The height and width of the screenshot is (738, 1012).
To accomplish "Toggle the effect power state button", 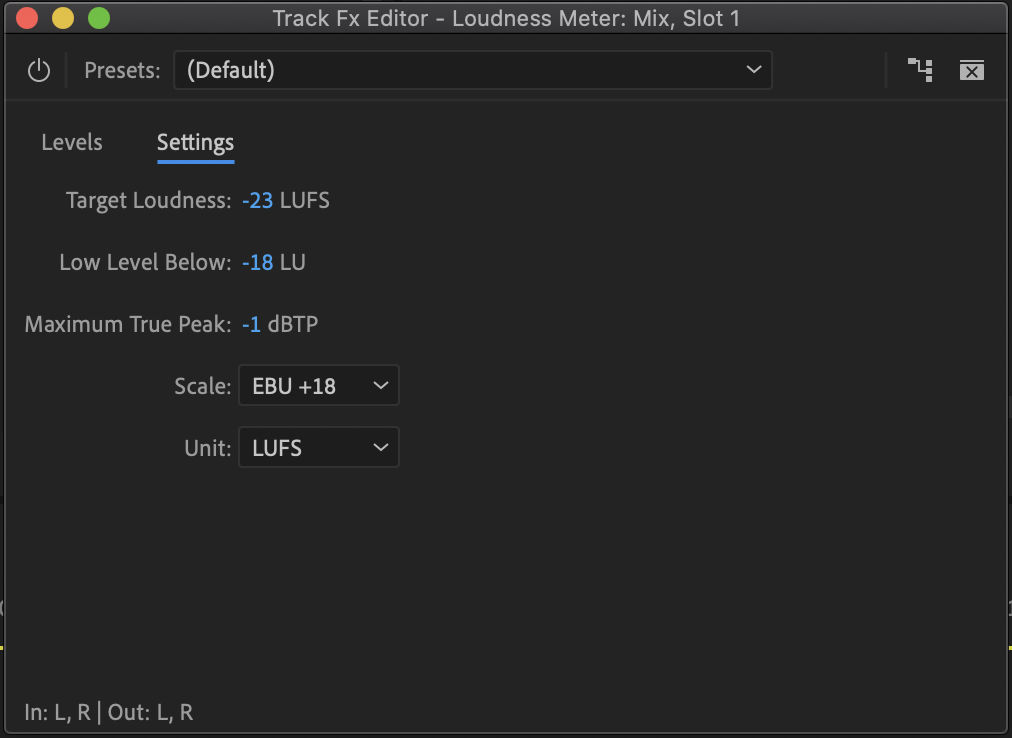I will 39,70.
